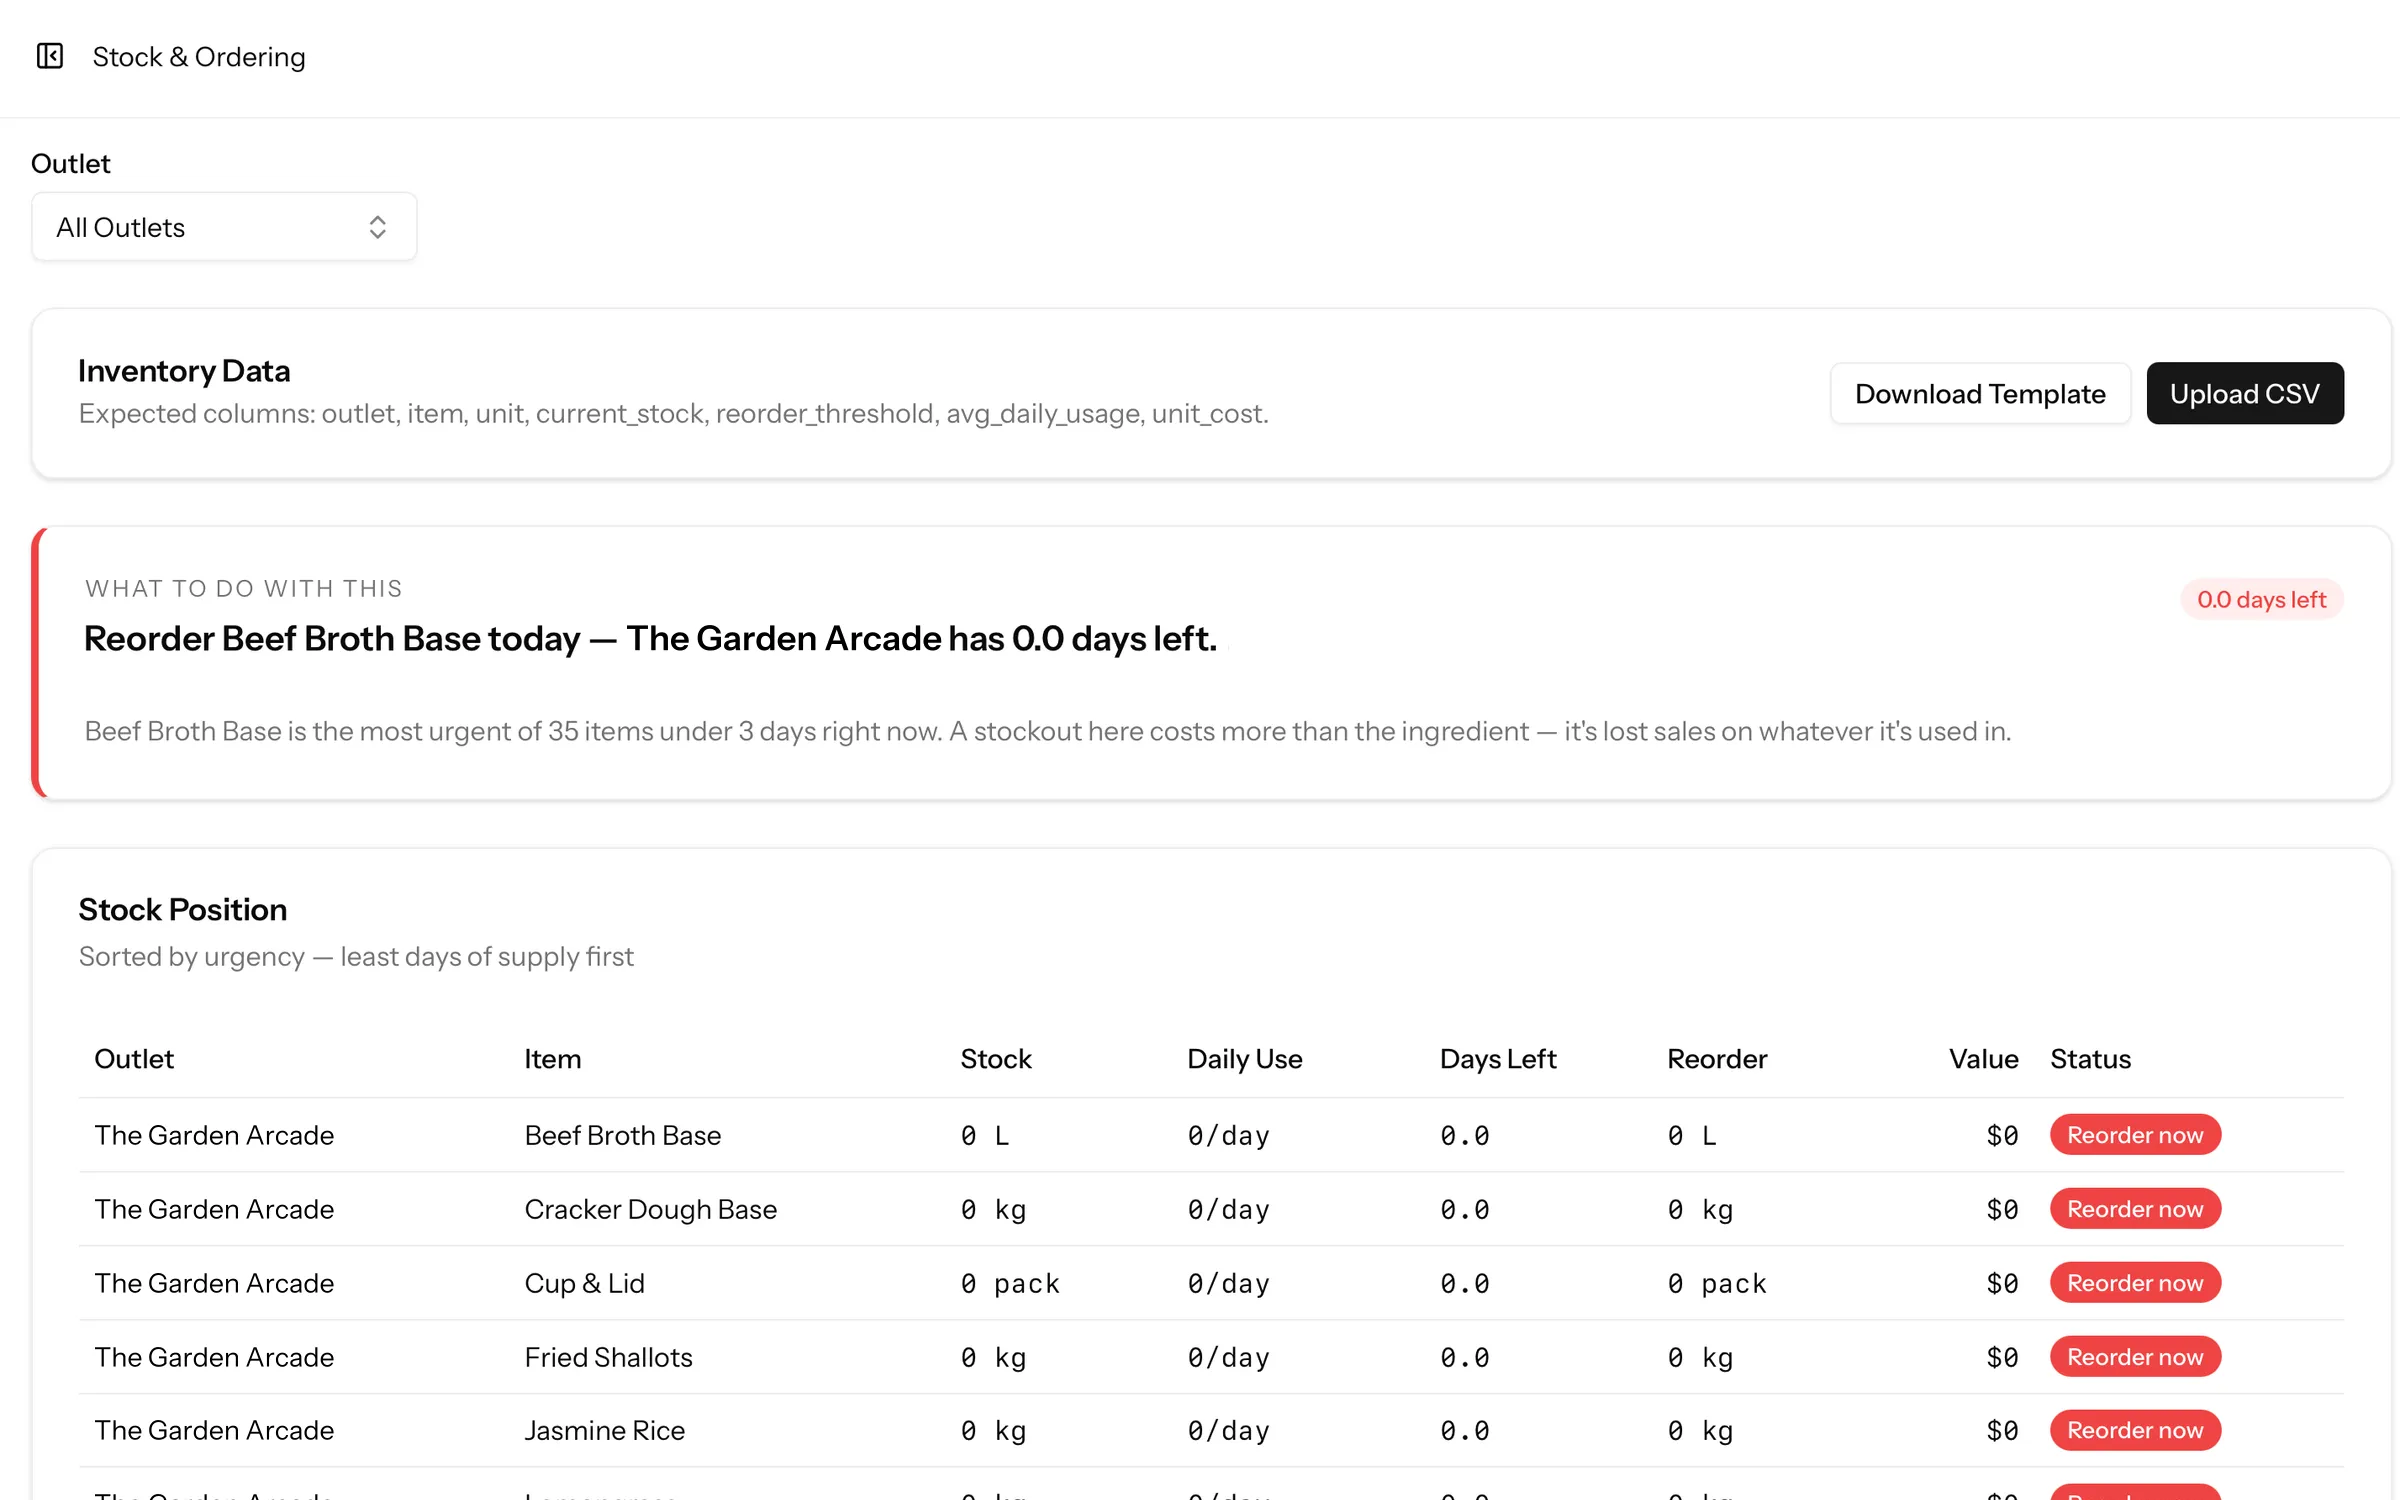Click Reorder now for Jasmine Rice
2400x1500 pixels.
tap(2135, 1430)
